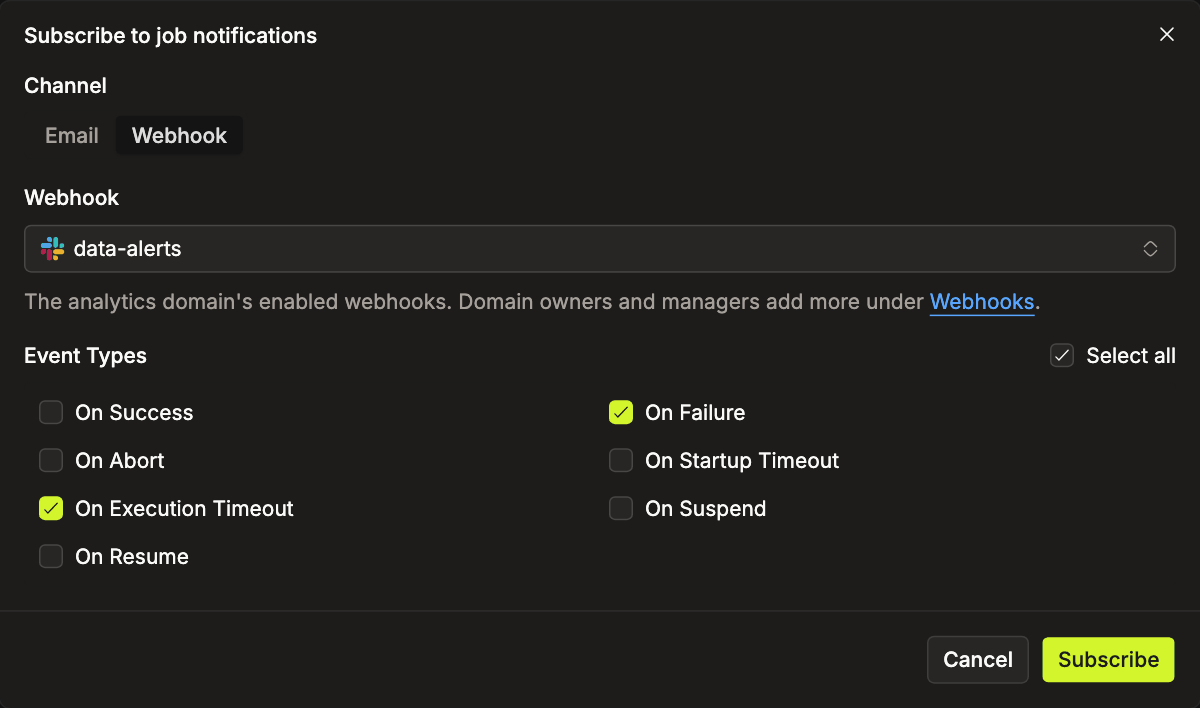Switch channel to Email tab
The image size is (1200, 708).
72,136
